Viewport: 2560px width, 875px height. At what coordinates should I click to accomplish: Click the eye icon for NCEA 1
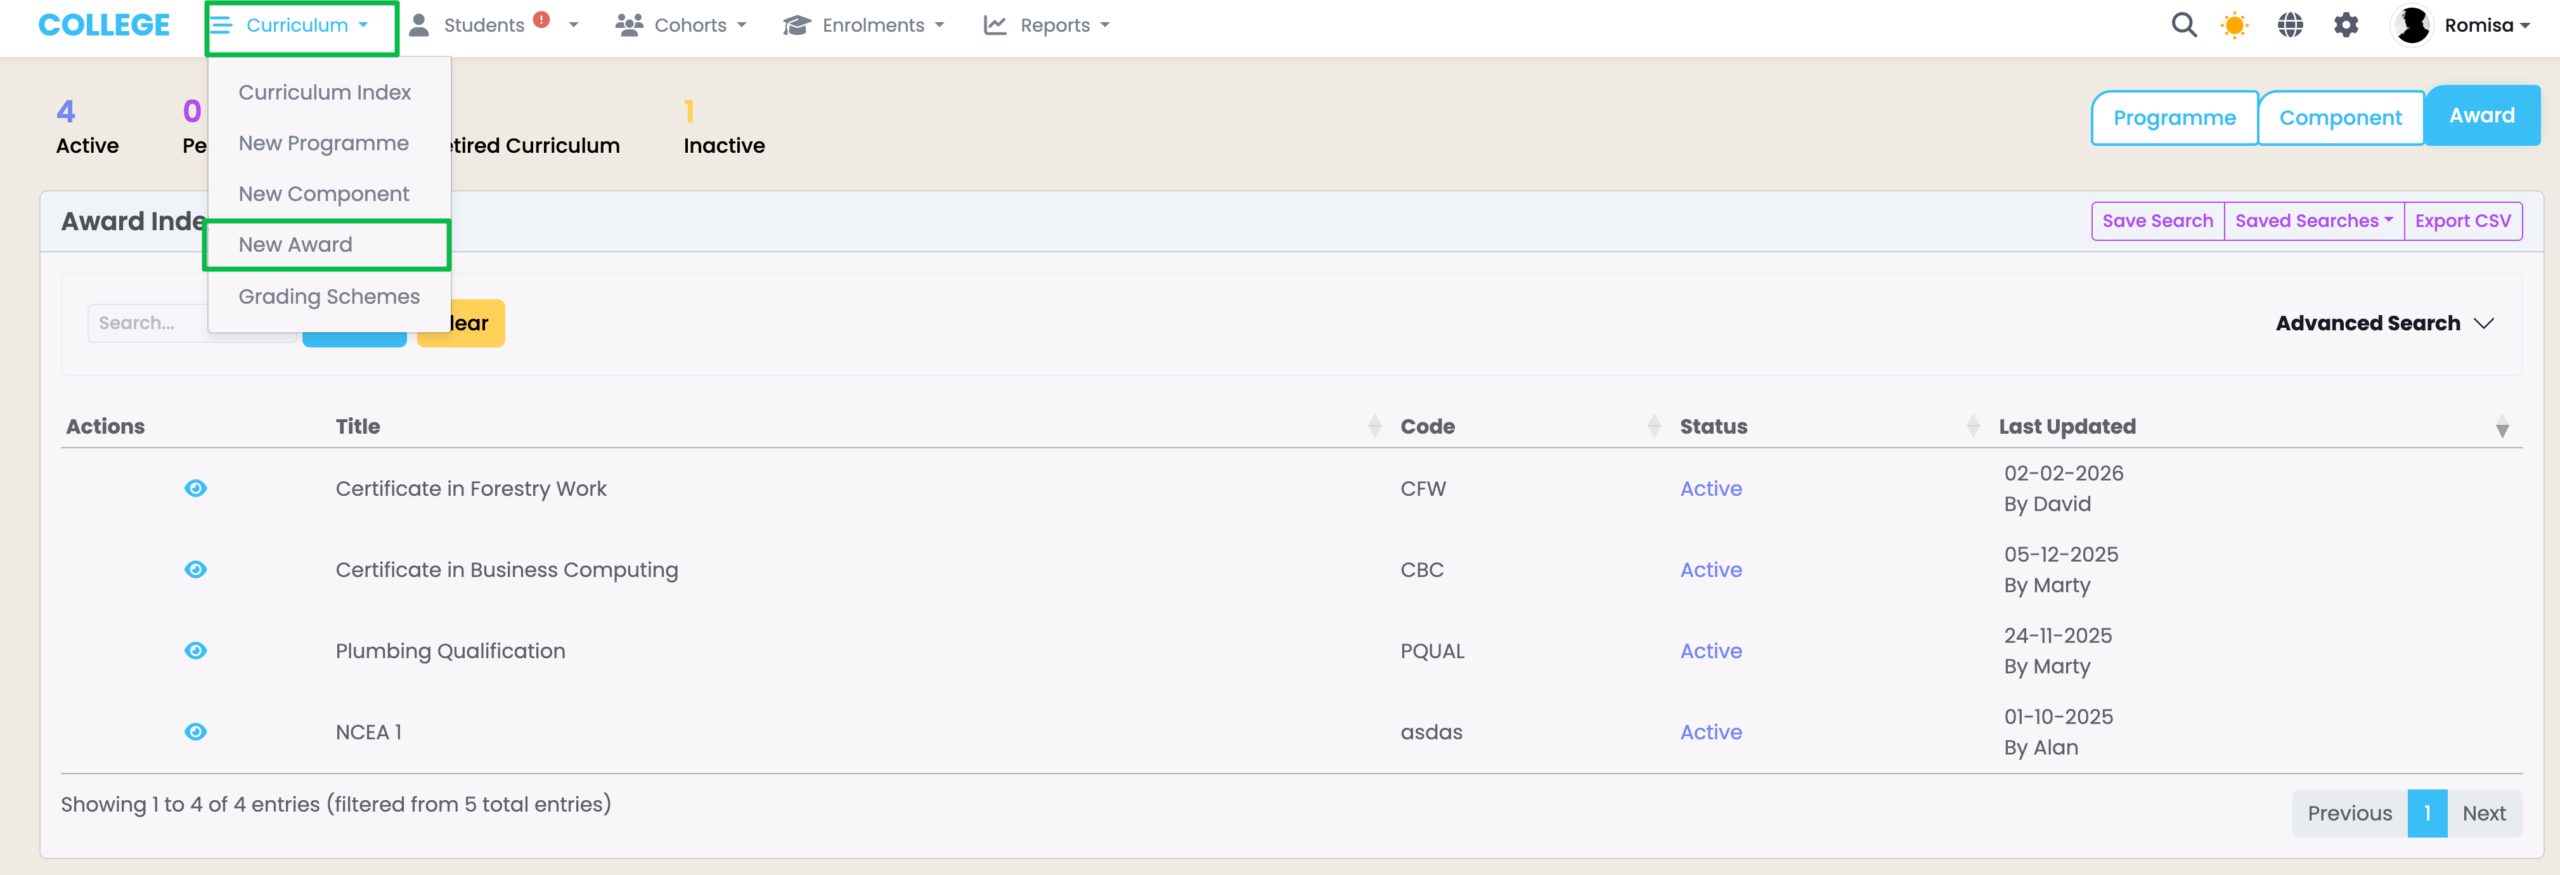[x=196, y=732]
